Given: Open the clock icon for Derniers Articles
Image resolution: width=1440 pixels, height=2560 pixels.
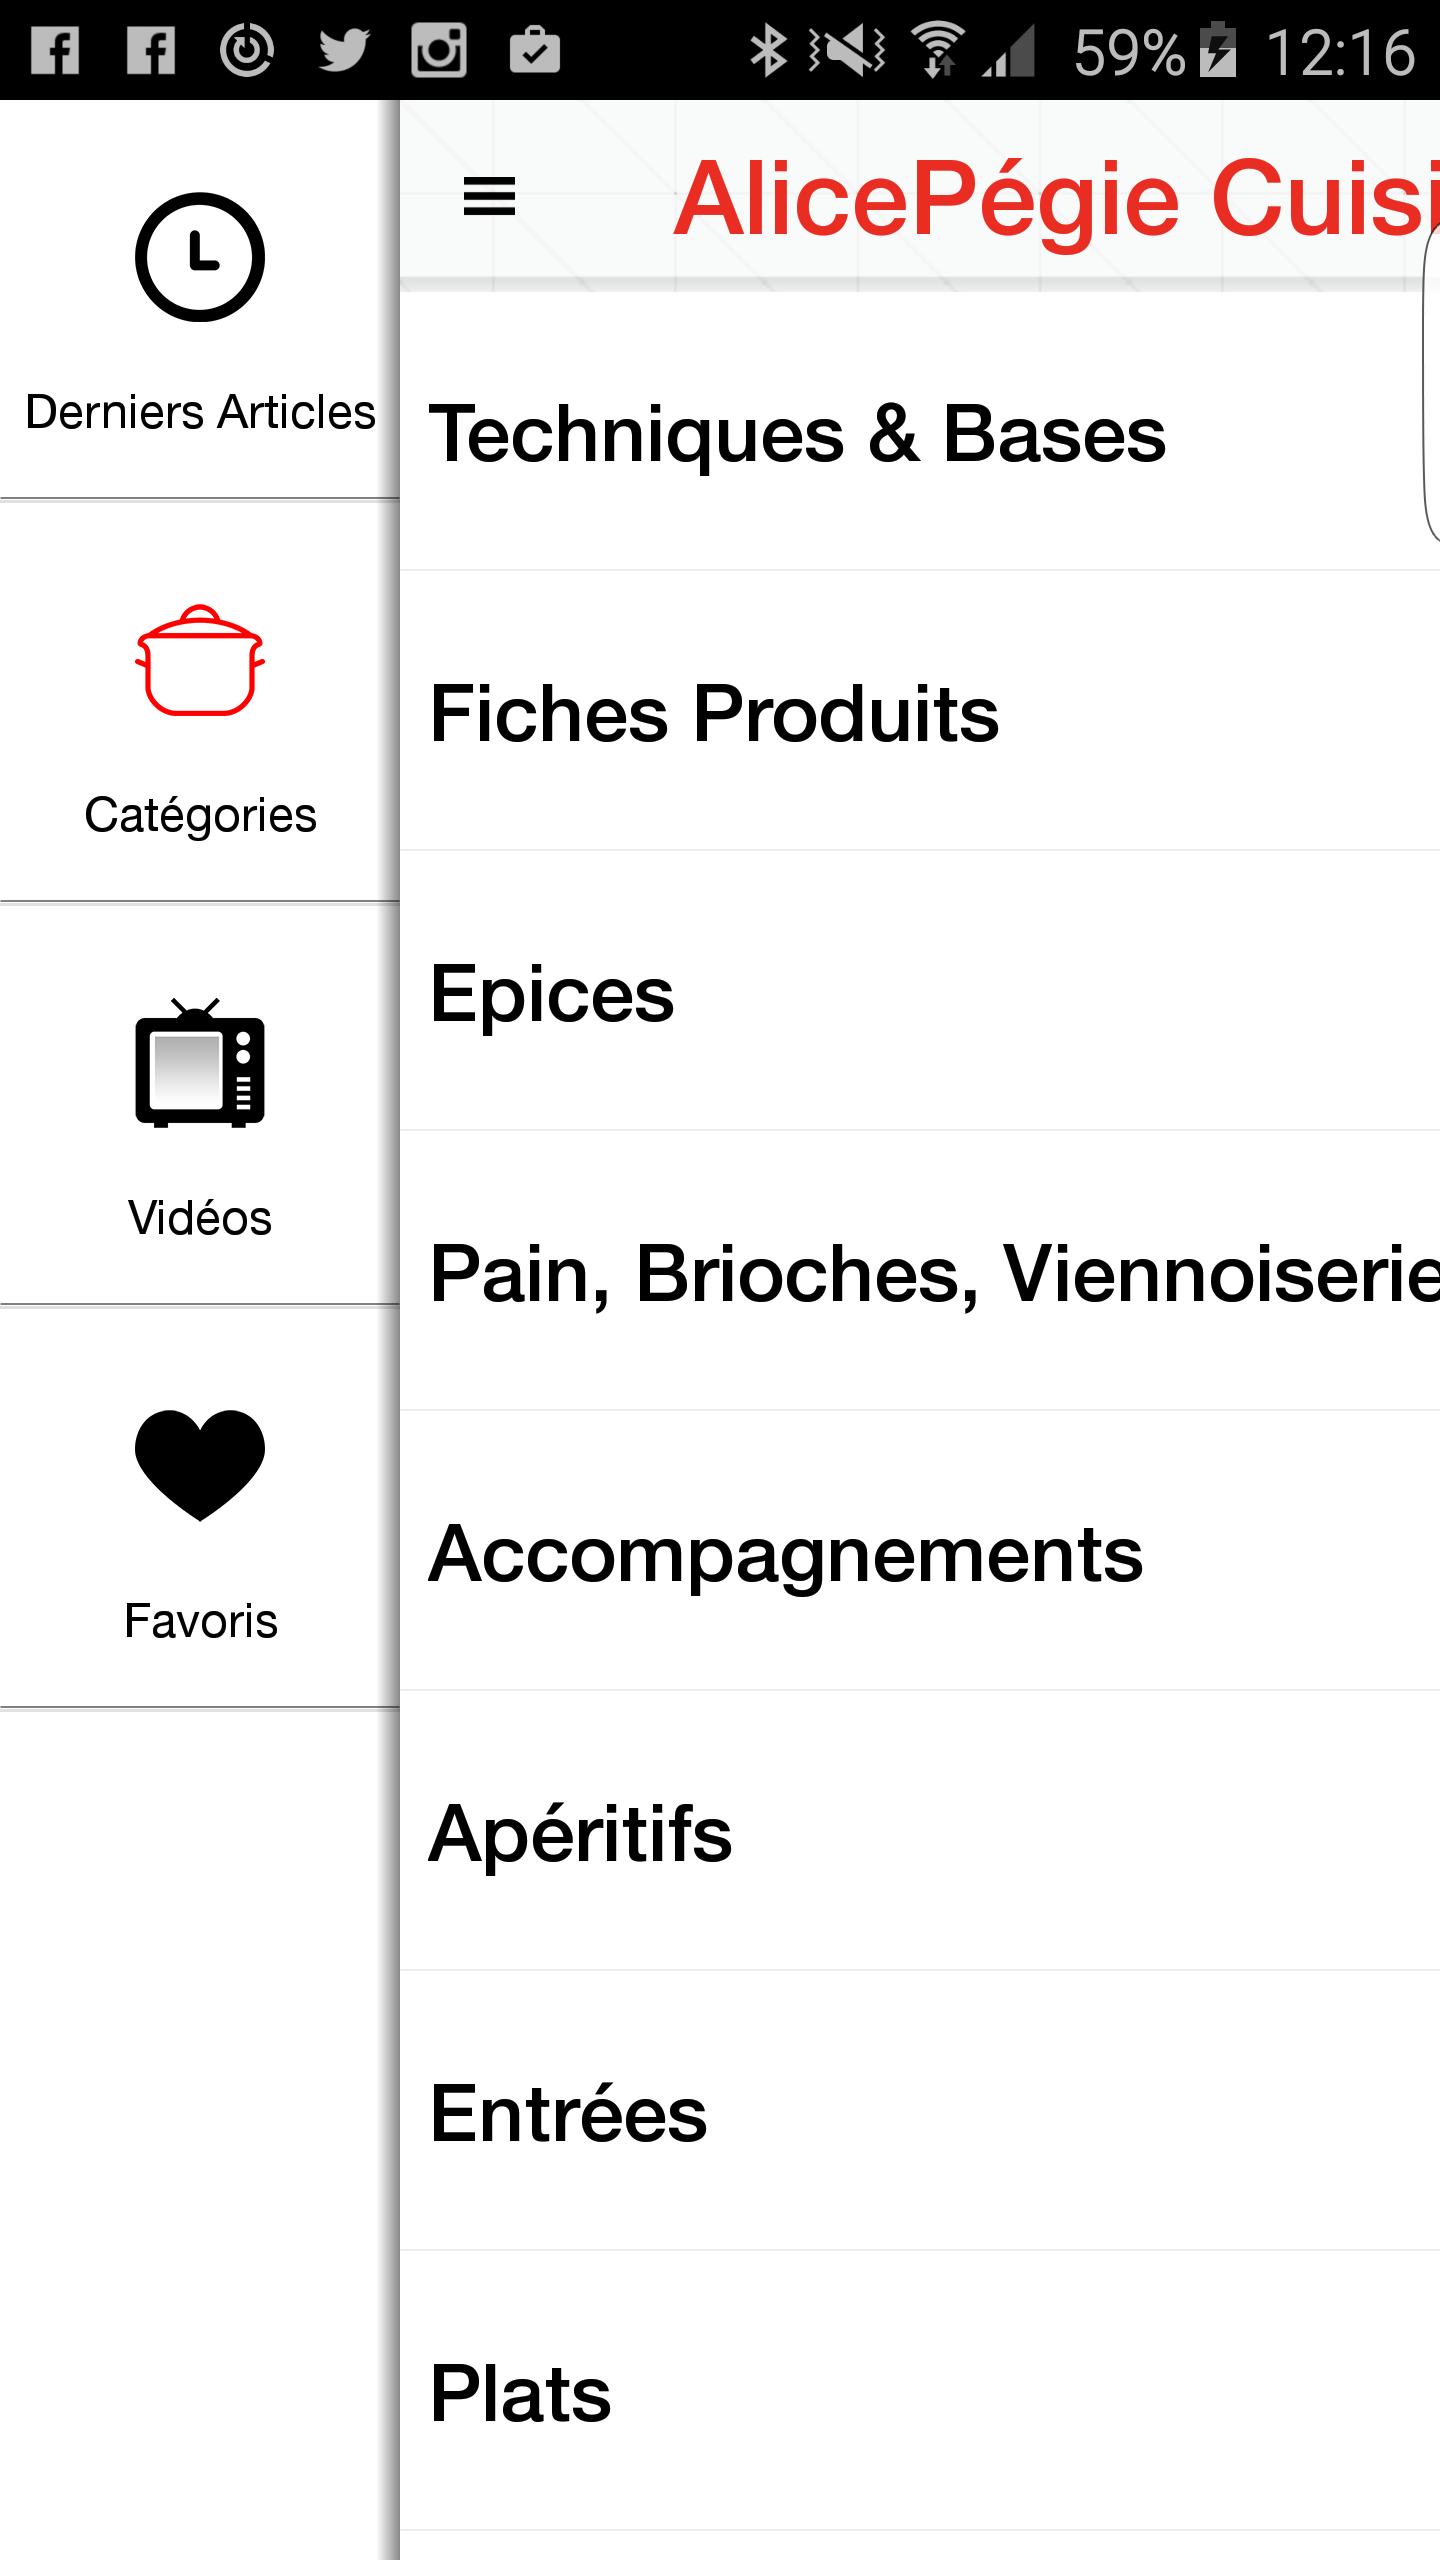Looking at the screenshot, I should tap(200, 257).
